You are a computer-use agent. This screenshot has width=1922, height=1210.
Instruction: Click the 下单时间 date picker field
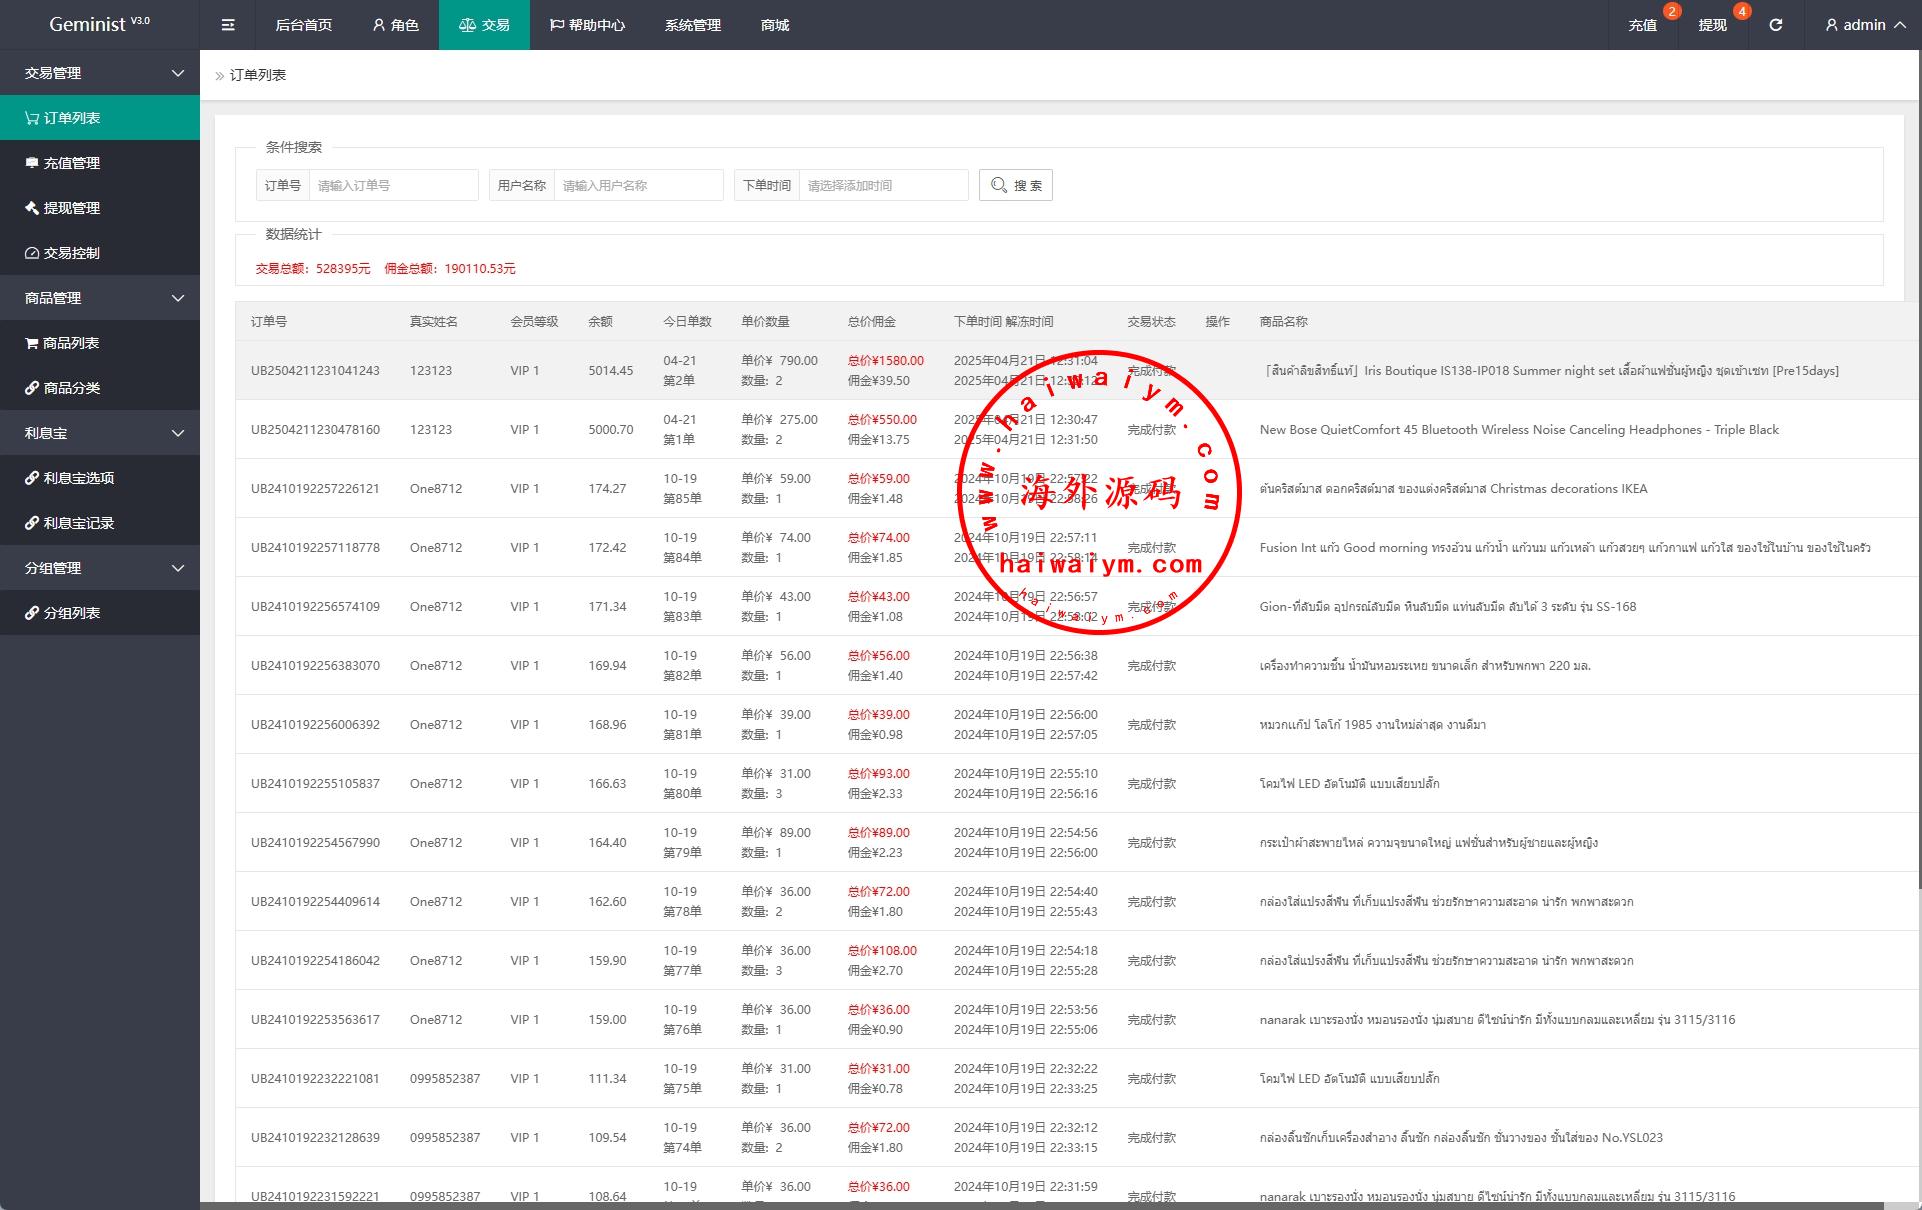click(x=882, y=185)
